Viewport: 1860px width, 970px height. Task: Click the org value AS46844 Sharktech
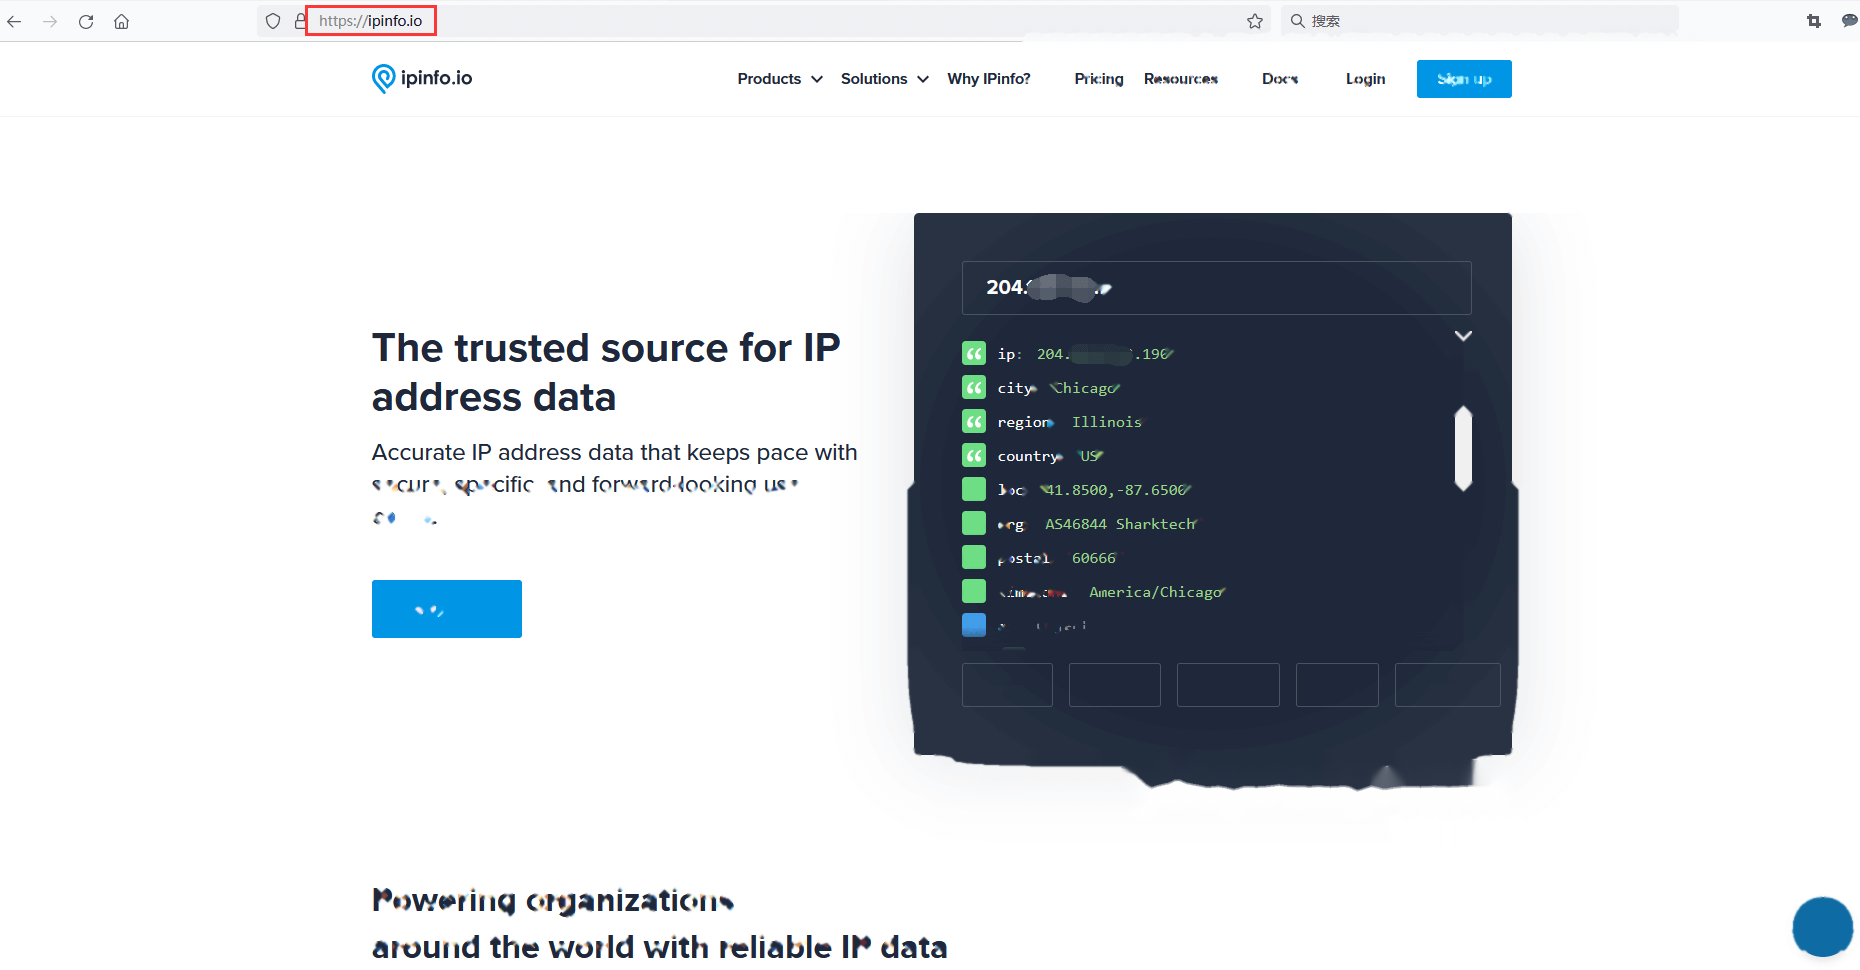click(x=1121, y=524)
